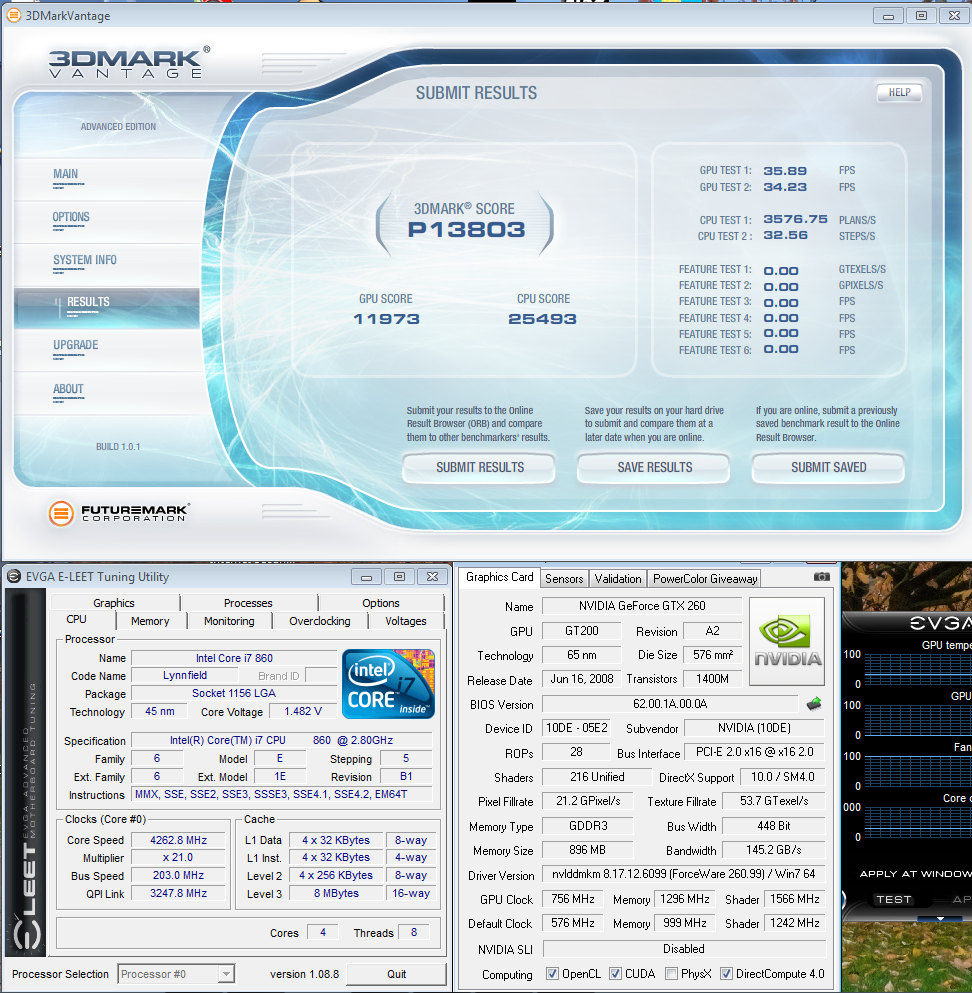This screenshot has height=993, width=972.
Task: Click the Code Name value Lynnfield
Action: coord(185,676)
